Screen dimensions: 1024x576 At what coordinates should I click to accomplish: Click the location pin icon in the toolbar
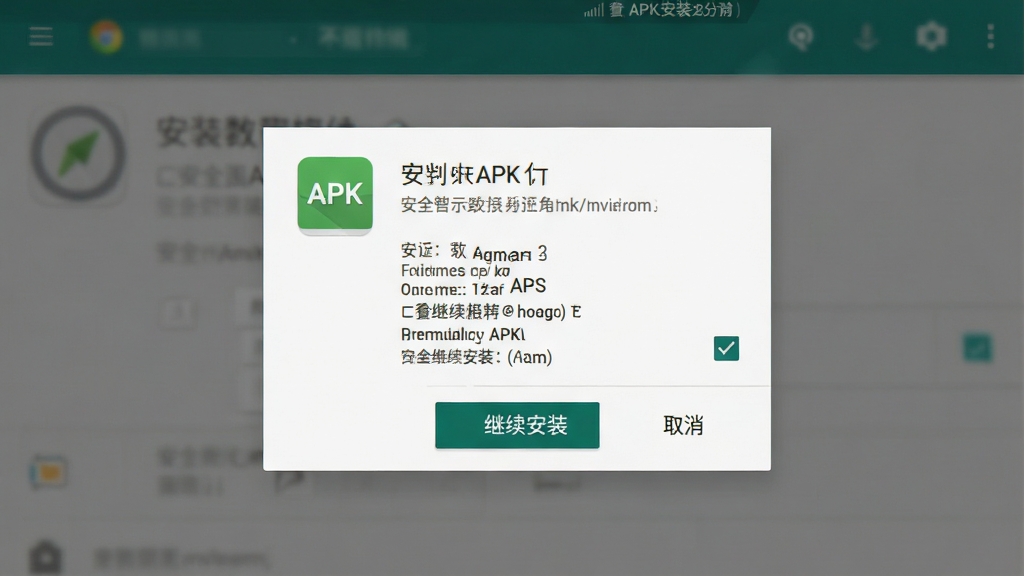801,37
